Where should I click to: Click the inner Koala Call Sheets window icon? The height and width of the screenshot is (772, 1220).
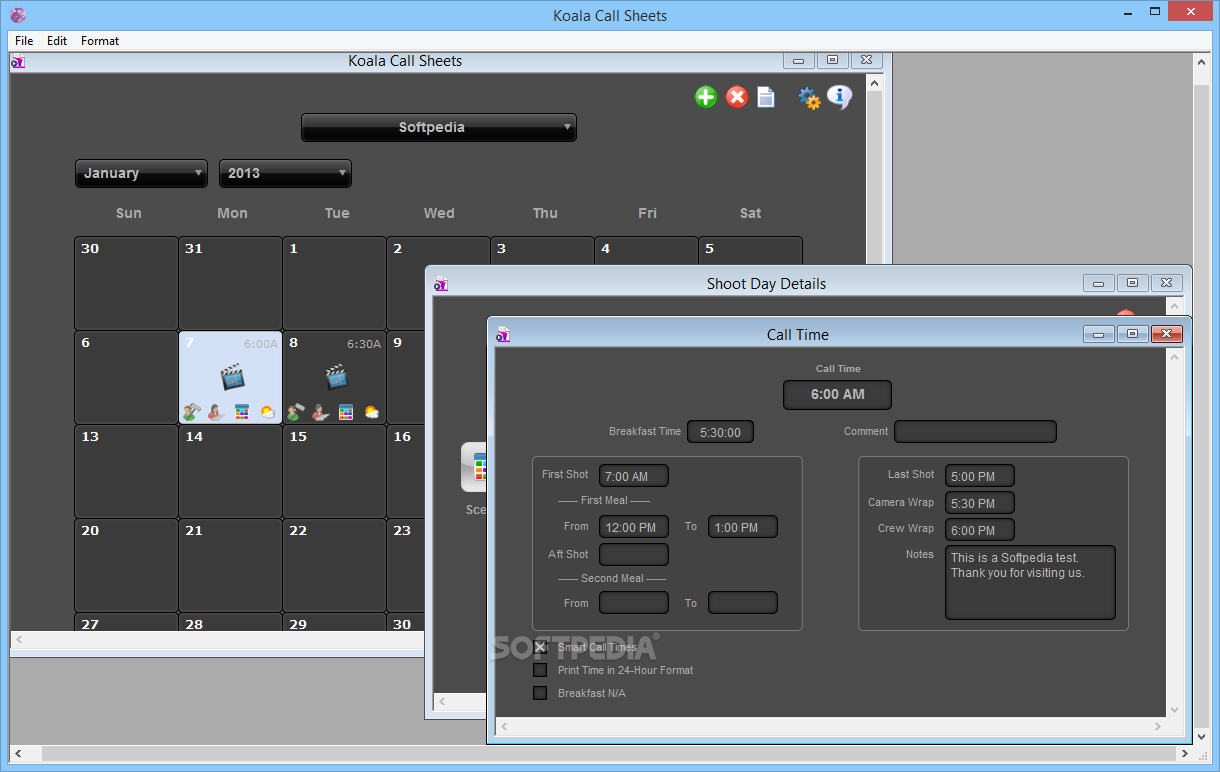18,62
